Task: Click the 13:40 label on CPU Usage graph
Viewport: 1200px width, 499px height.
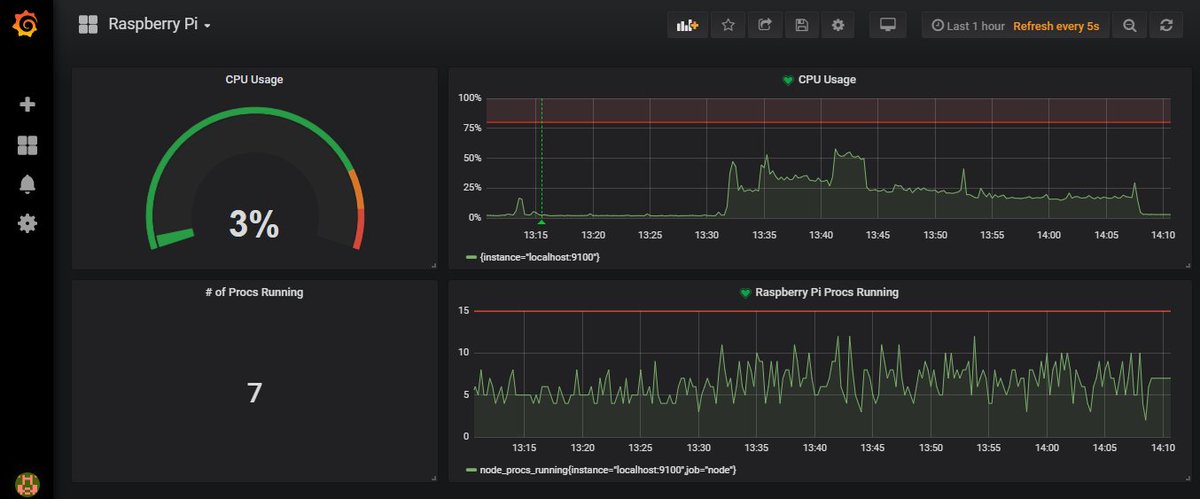Action: [x=822, y=235]
